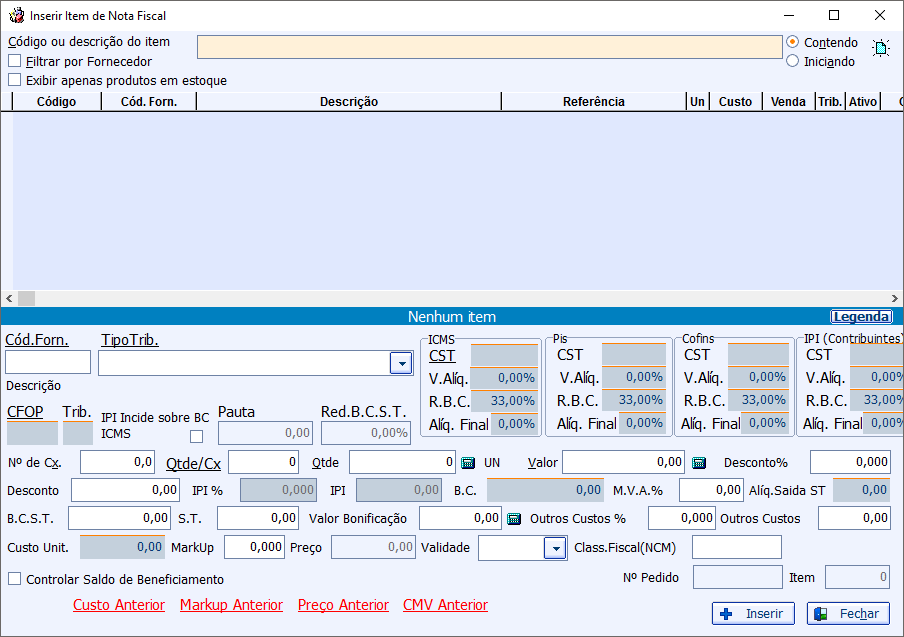Open the Markup Anterior link

pos(231,605)
